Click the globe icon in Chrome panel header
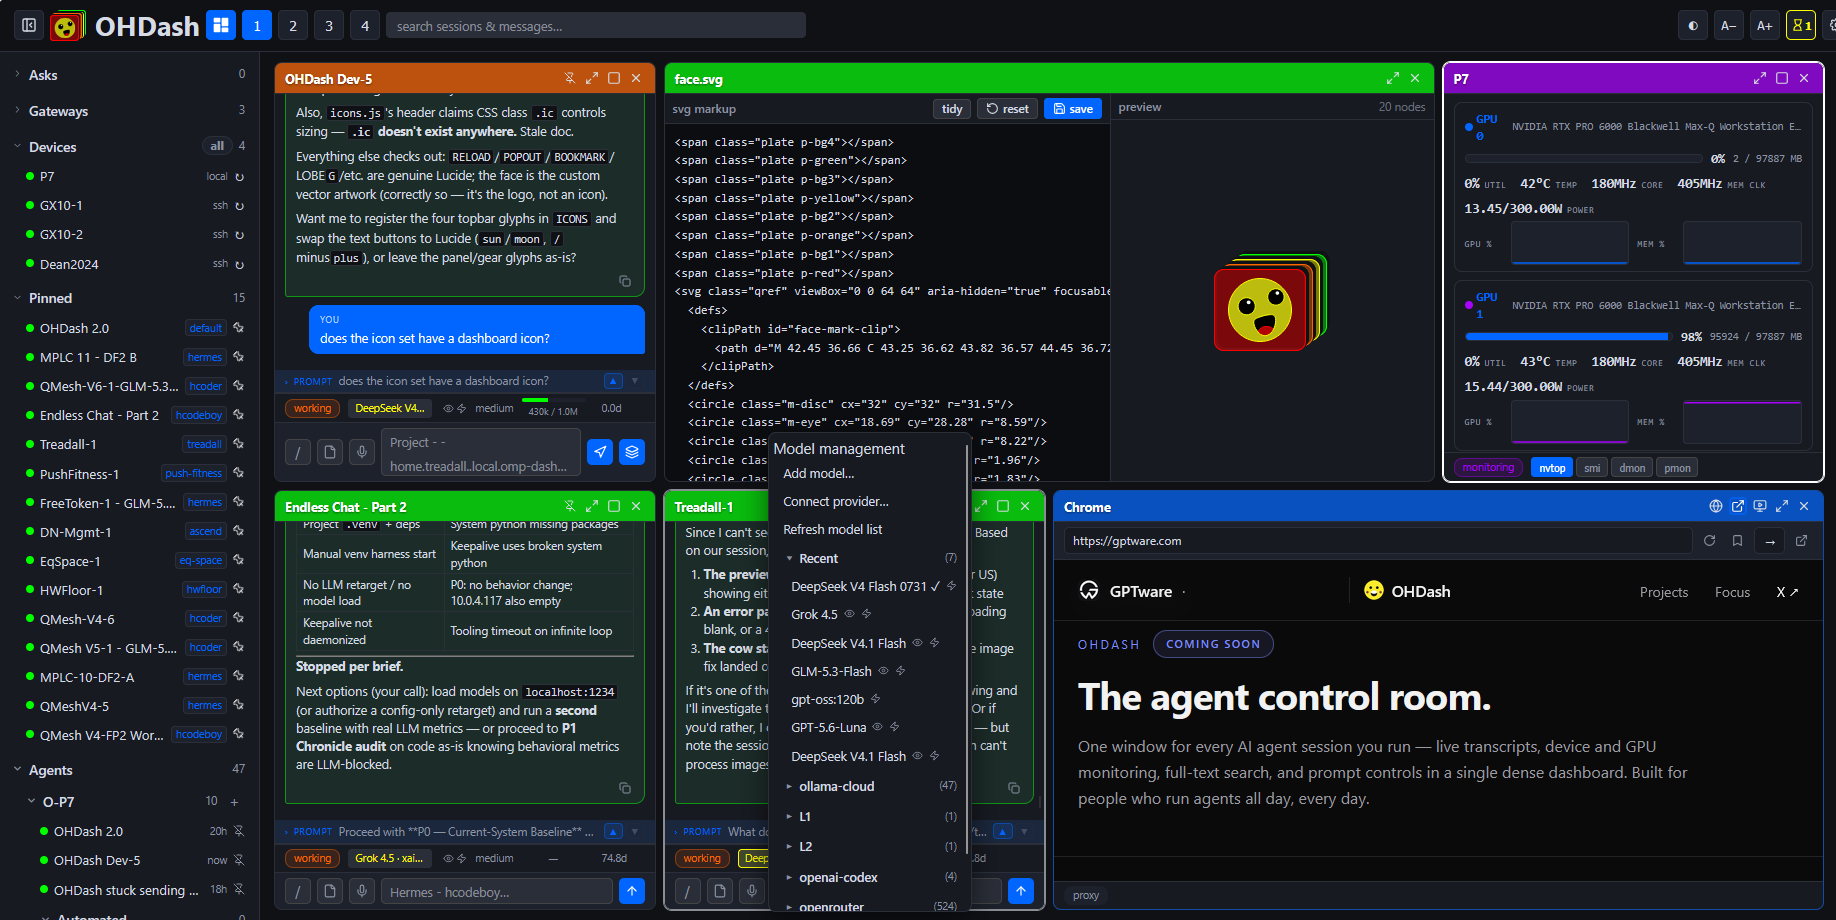 coord(1716,507)
